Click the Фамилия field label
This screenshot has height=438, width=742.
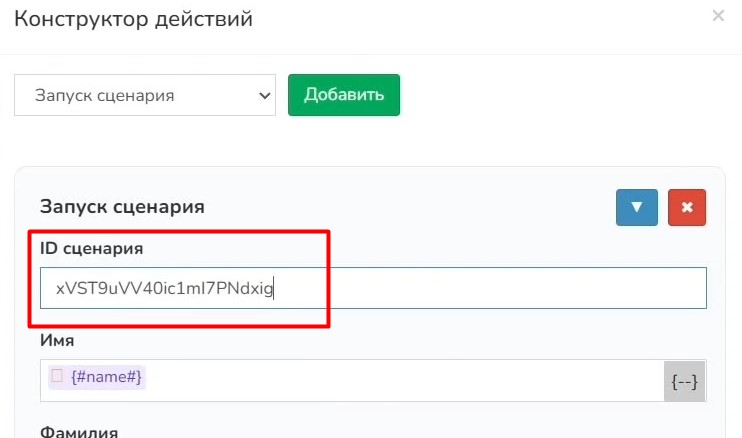tap(79, 432)
